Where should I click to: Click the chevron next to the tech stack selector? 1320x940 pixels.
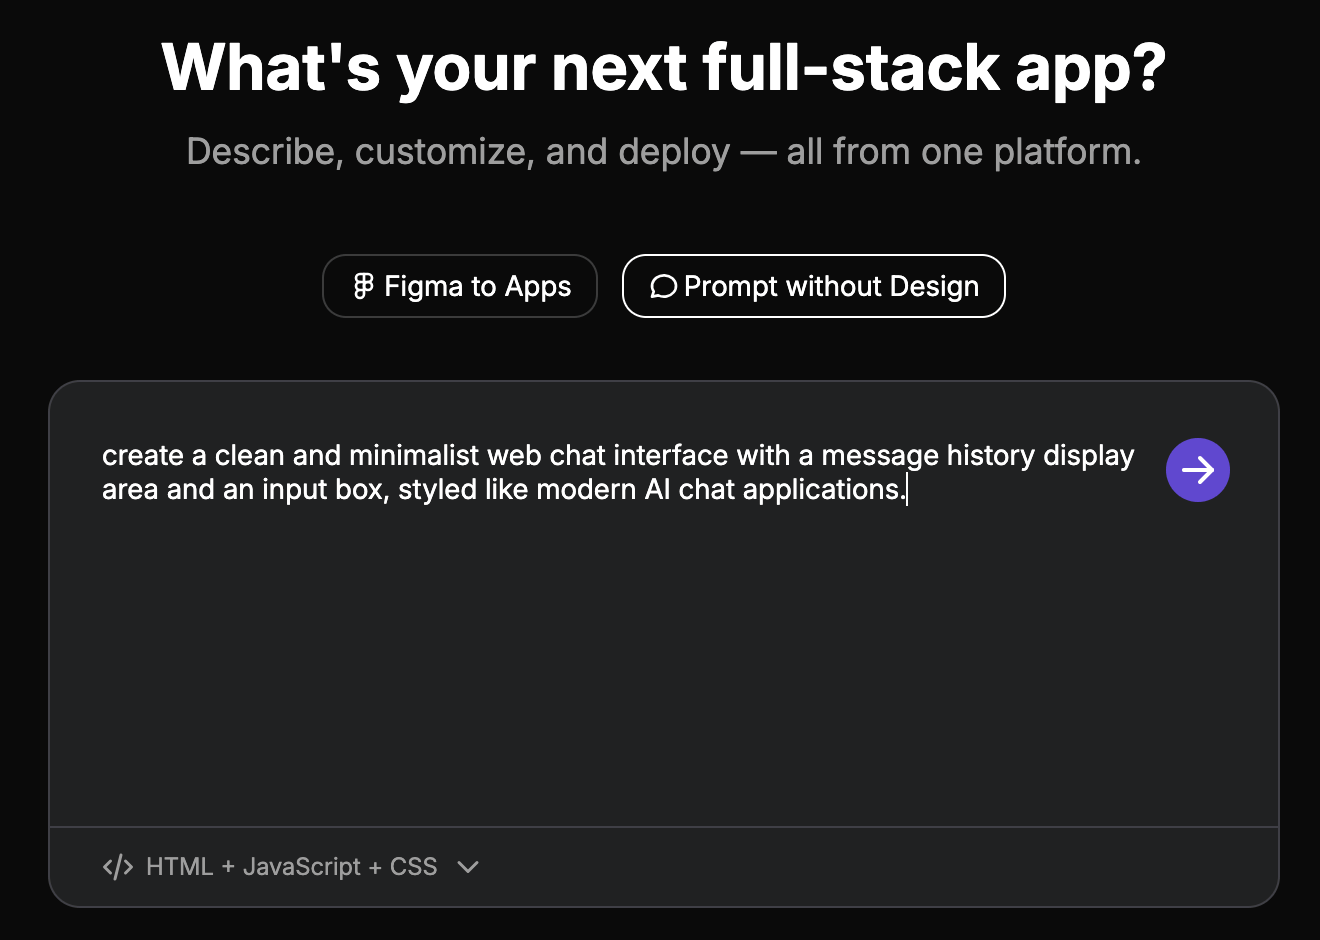pyautogui.click(x=468, y=867)
